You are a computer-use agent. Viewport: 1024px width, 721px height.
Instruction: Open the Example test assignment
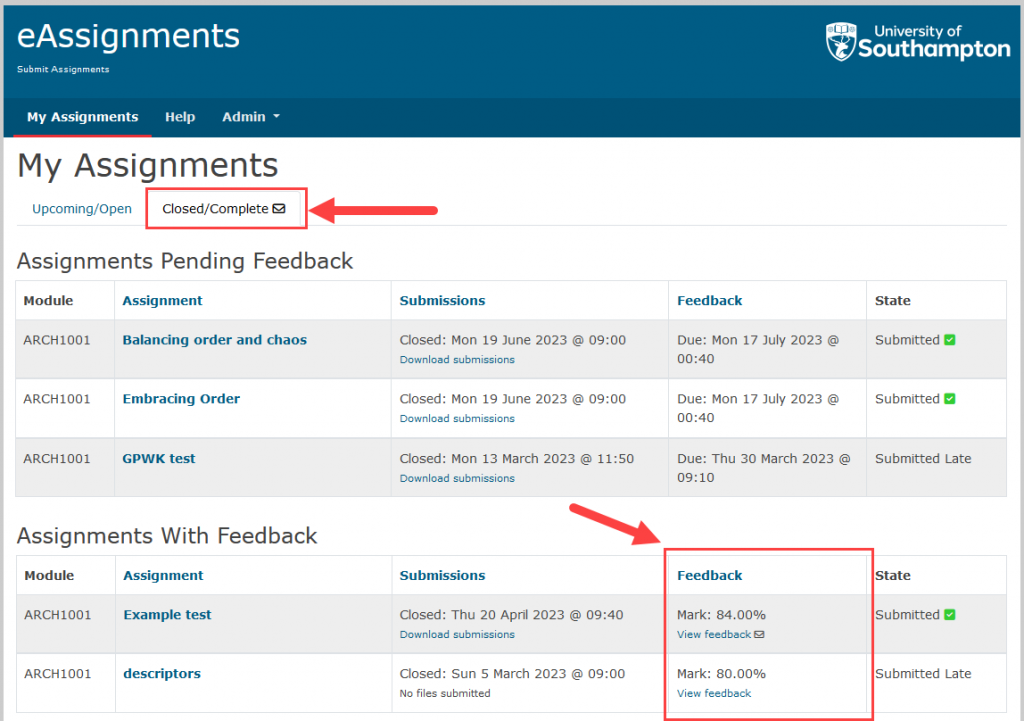click(x=167, y=615)
